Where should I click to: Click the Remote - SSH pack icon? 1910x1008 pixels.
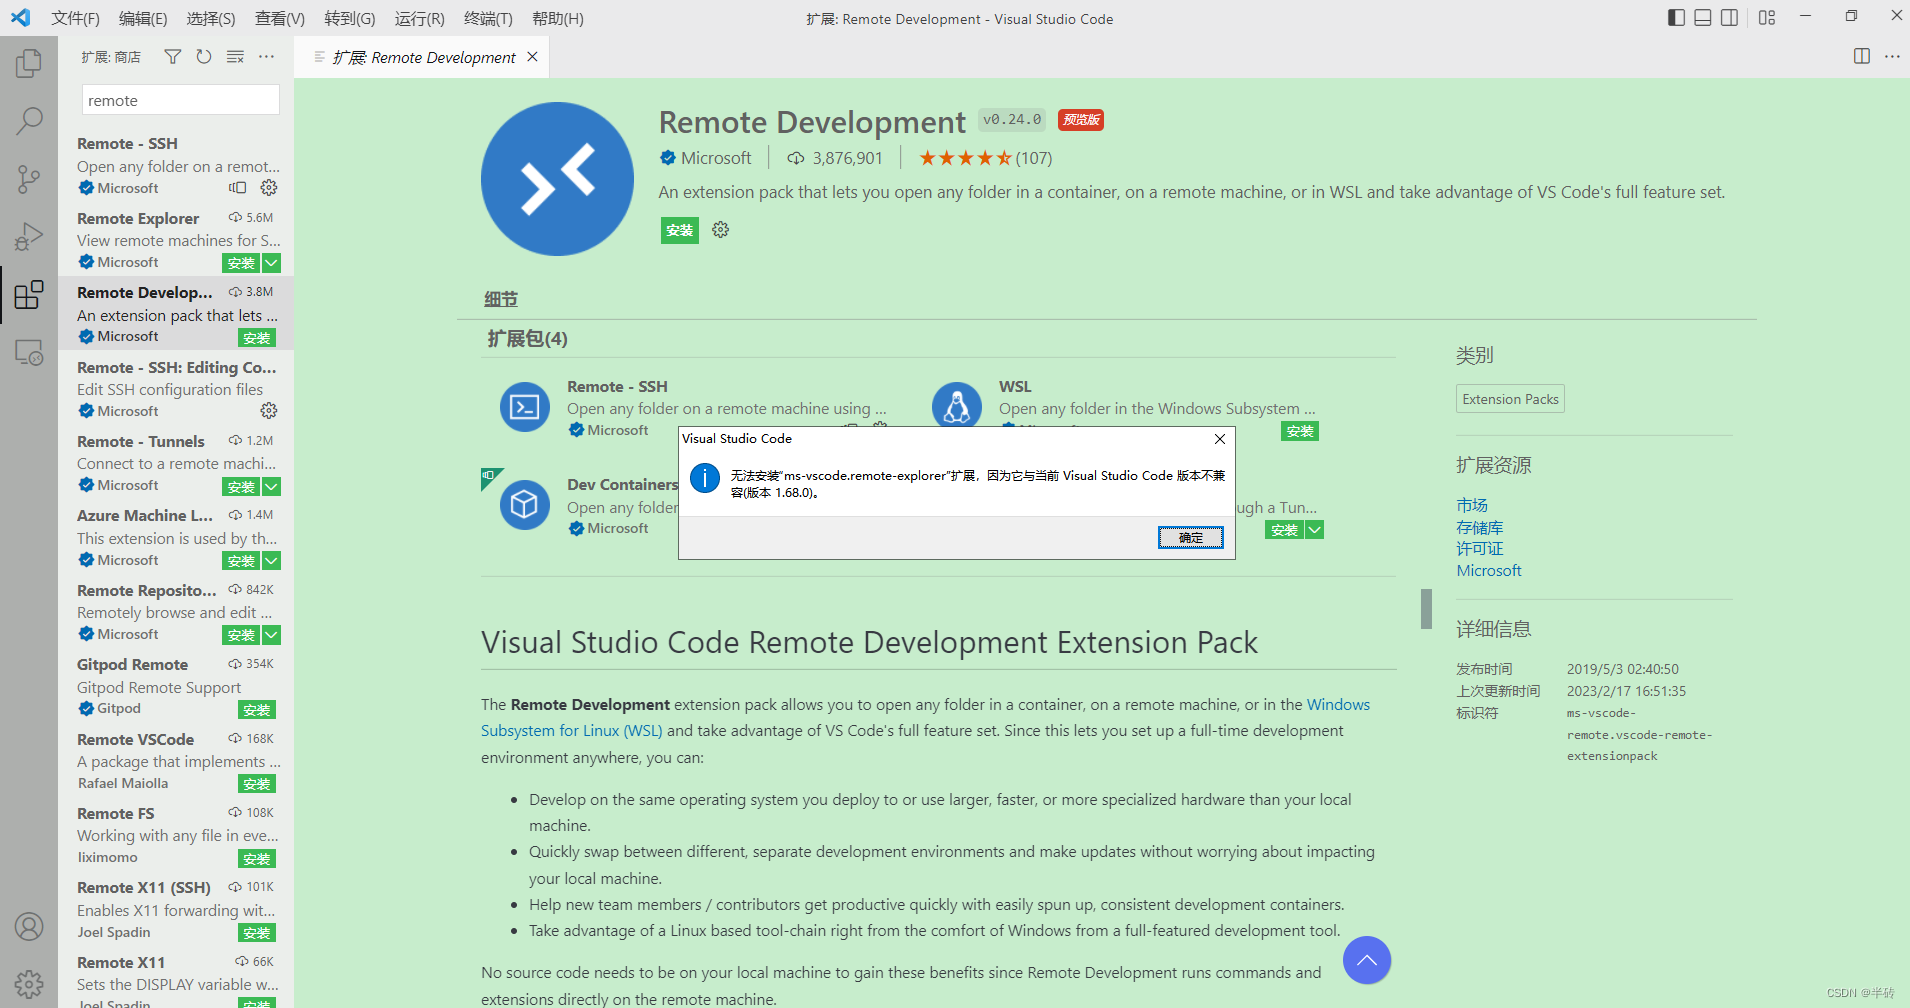[x=525, y=407]
